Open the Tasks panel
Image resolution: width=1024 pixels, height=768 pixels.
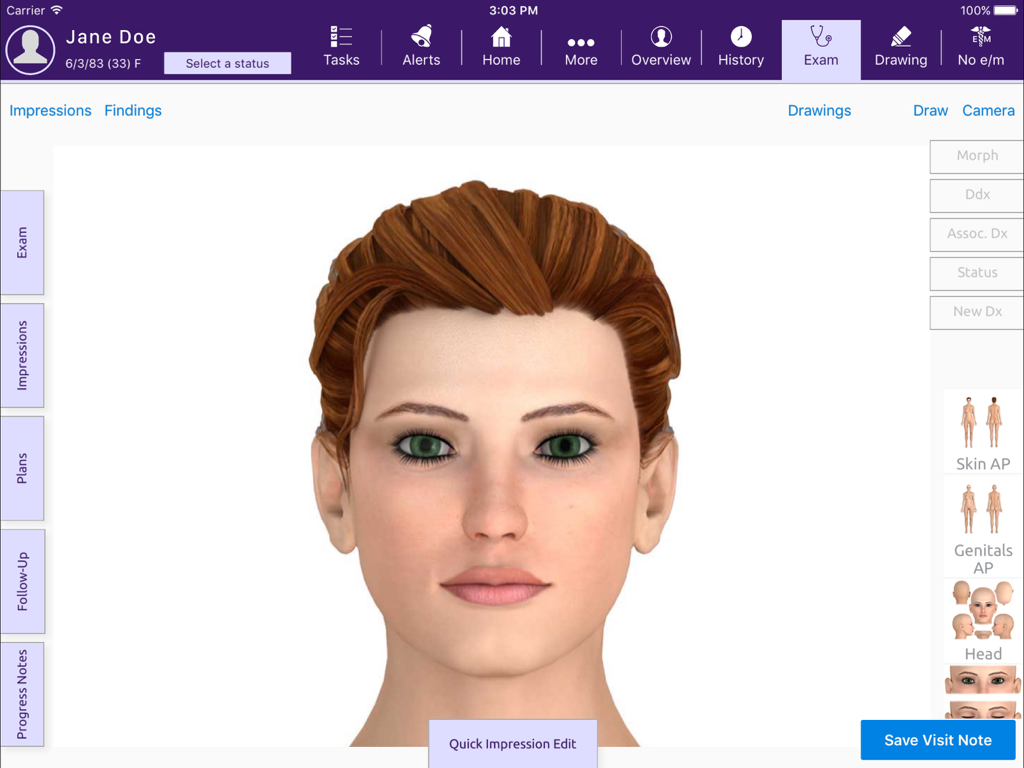[341, 45]
